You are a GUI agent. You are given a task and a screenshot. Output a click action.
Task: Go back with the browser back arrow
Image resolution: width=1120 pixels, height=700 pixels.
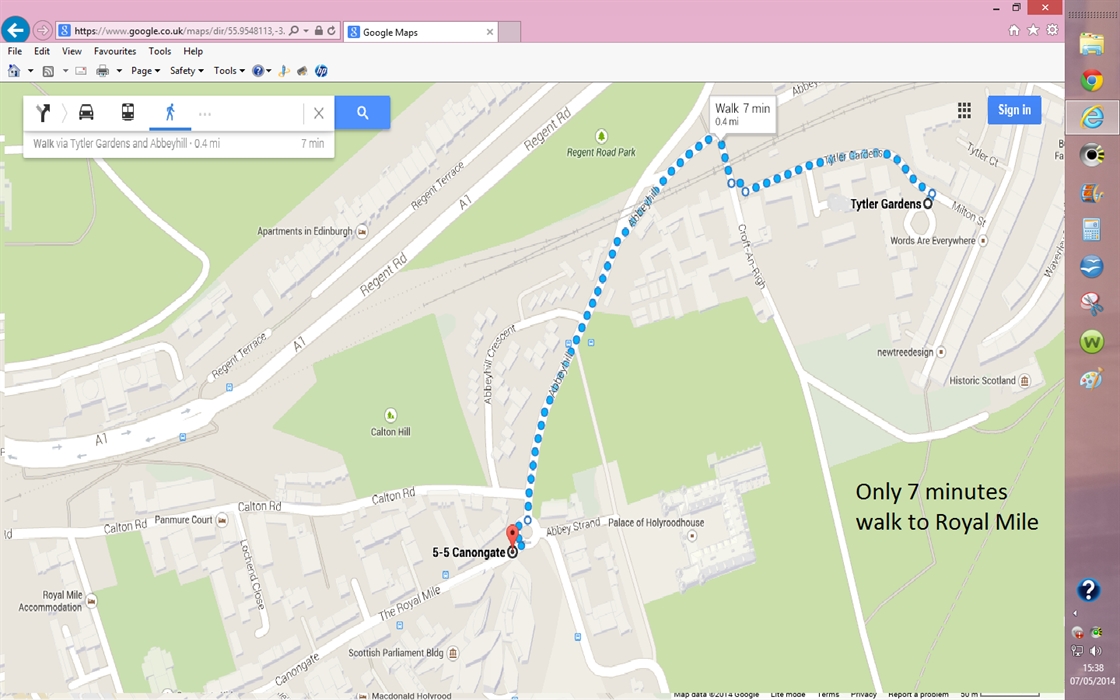(x=15, y=30)
